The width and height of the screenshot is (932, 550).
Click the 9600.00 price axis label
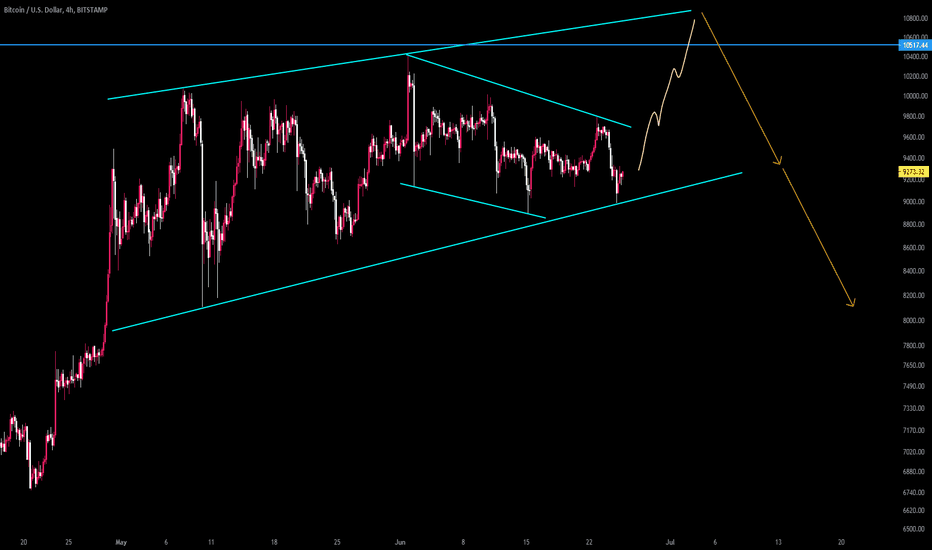915,137
